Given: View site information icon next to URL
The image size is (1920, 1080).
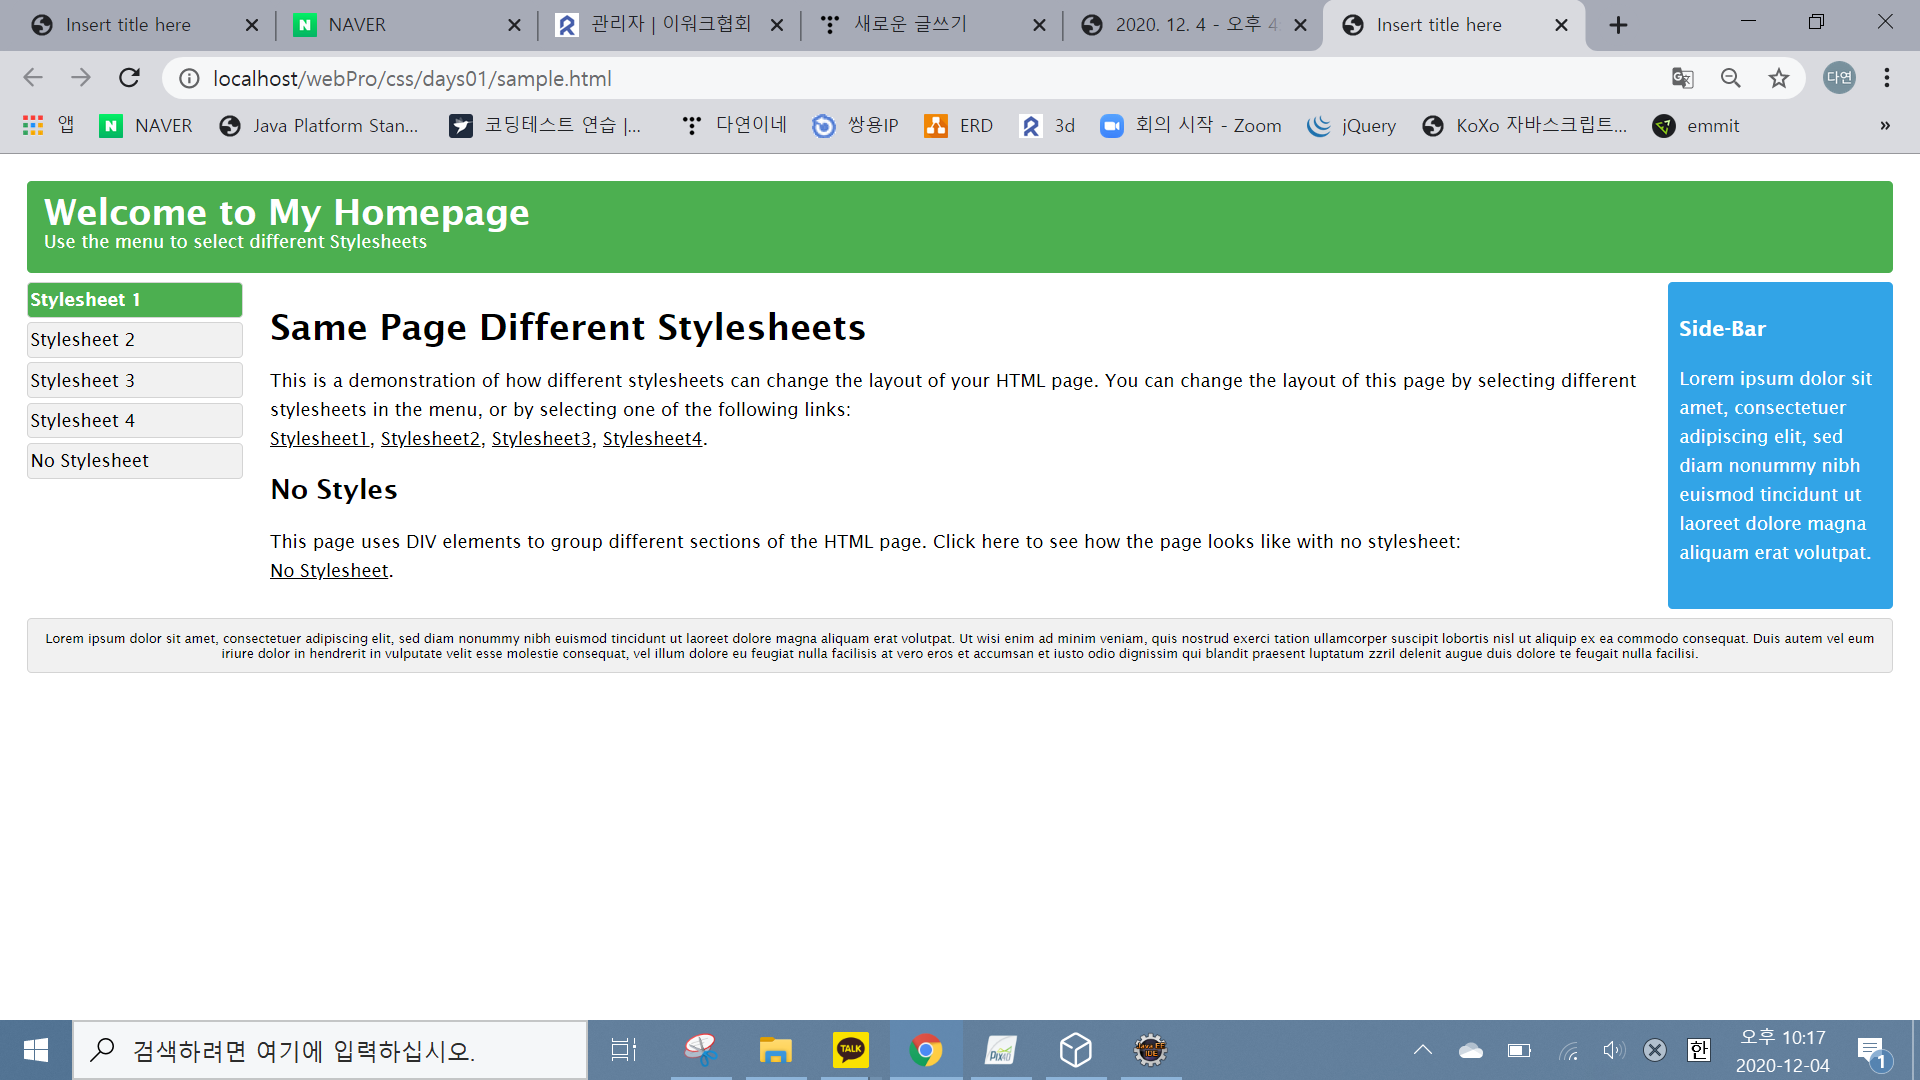Looking at the screenshot, I should 189,78.
